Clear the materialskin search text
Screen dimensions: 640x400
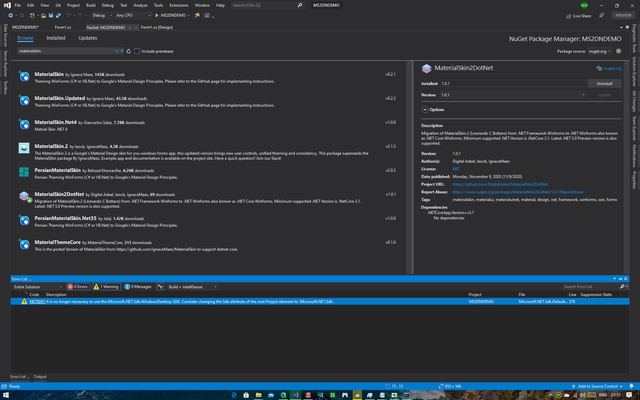[x=117, y=51]
